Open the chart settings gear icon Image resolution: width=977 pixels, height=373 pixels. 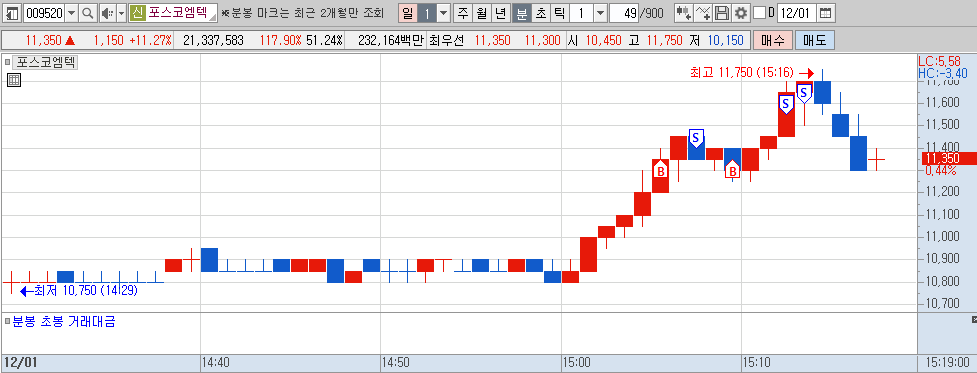(x=740, y=12)
